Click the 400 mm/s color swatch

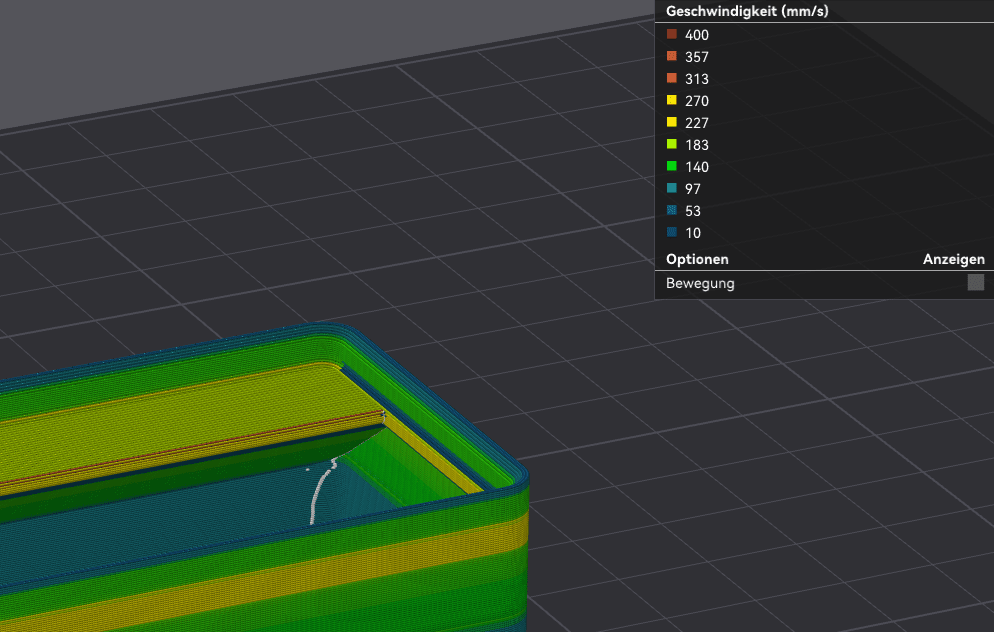(672, 34)
